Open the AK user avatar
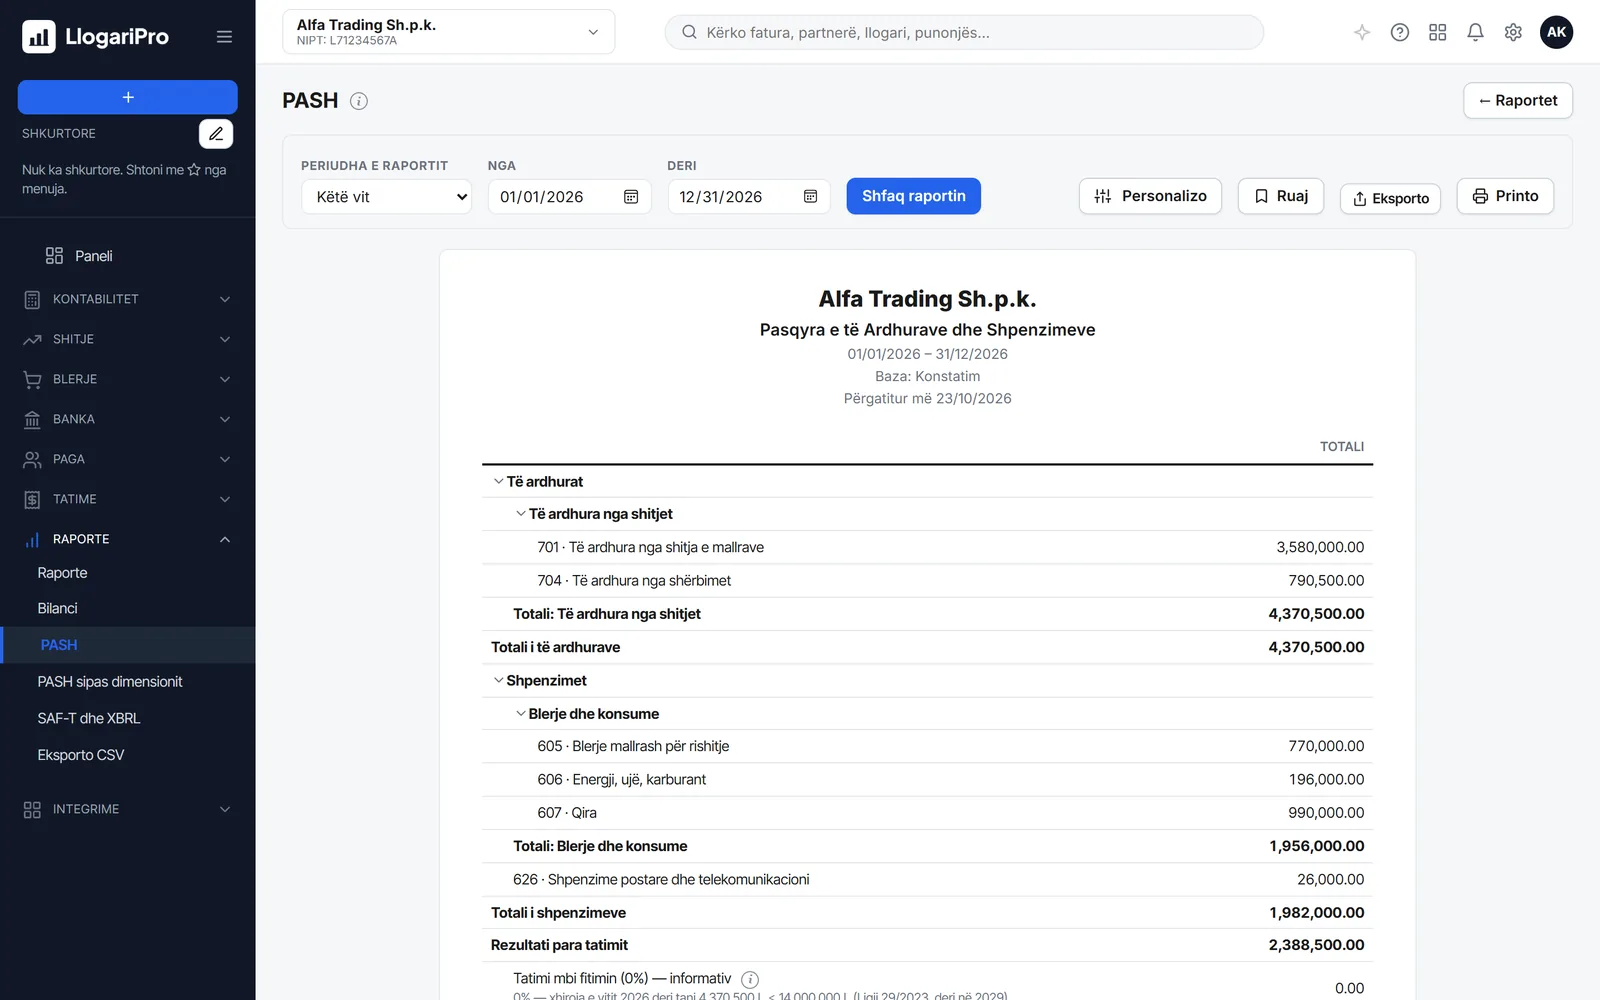 (x=1556, y=32)
